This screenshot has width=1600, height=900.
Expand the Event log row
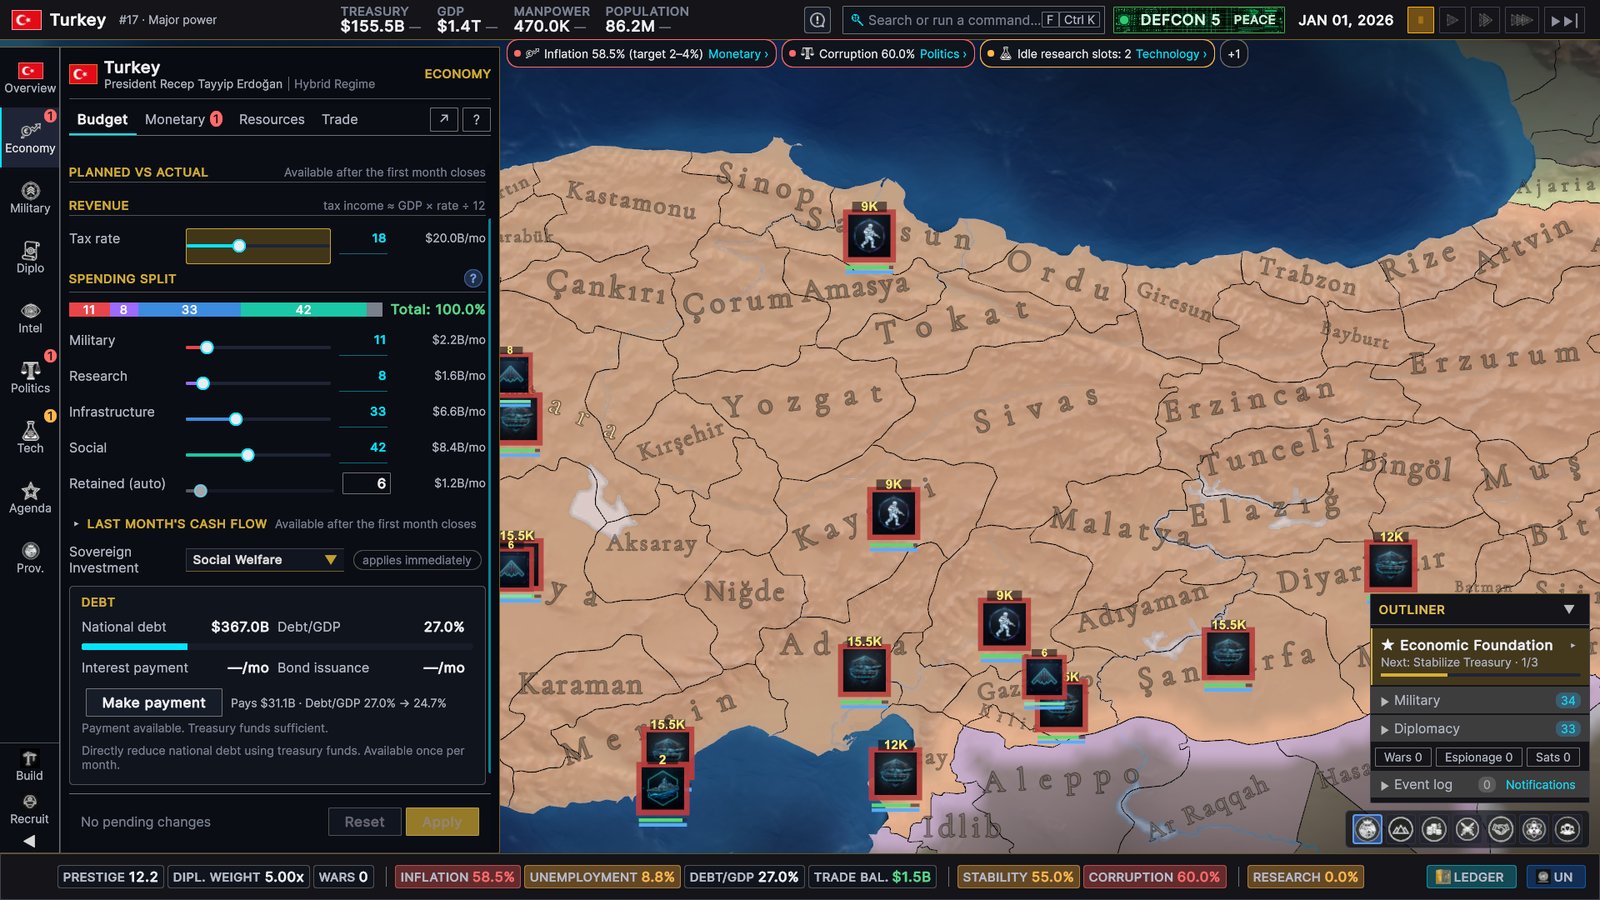(1423, 785)
